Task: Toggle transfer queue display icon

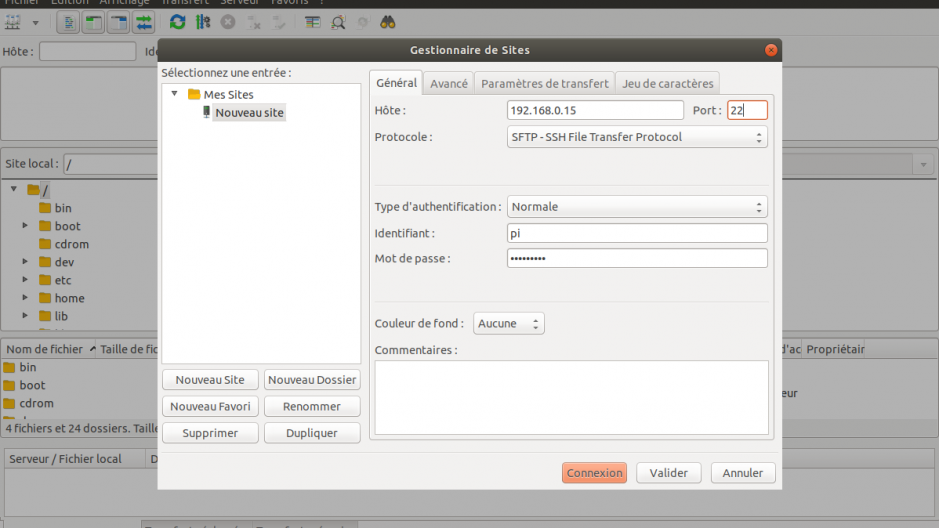Action: [x=144, y=23]
